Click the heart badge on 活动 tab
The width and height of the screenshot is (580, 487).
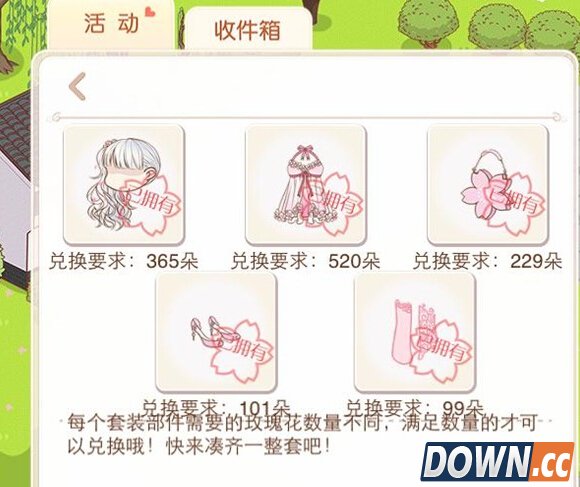tap(150, 12)
